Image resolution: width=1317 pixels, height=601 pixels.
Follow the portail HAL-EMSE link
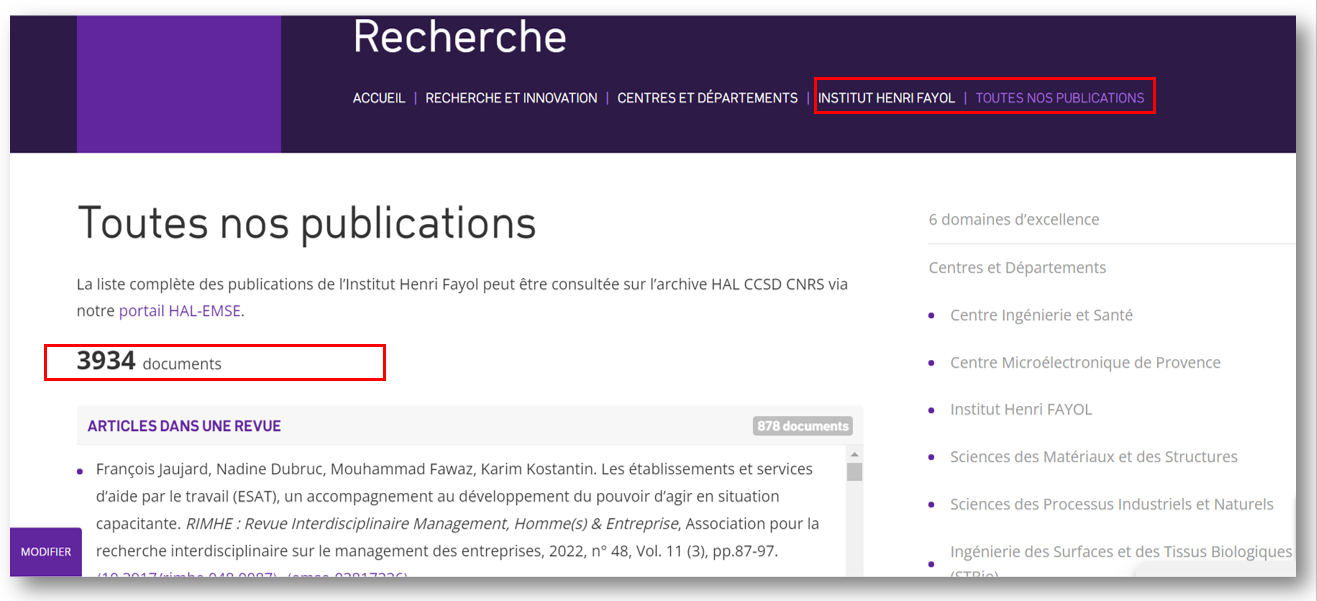click(180, 311)
